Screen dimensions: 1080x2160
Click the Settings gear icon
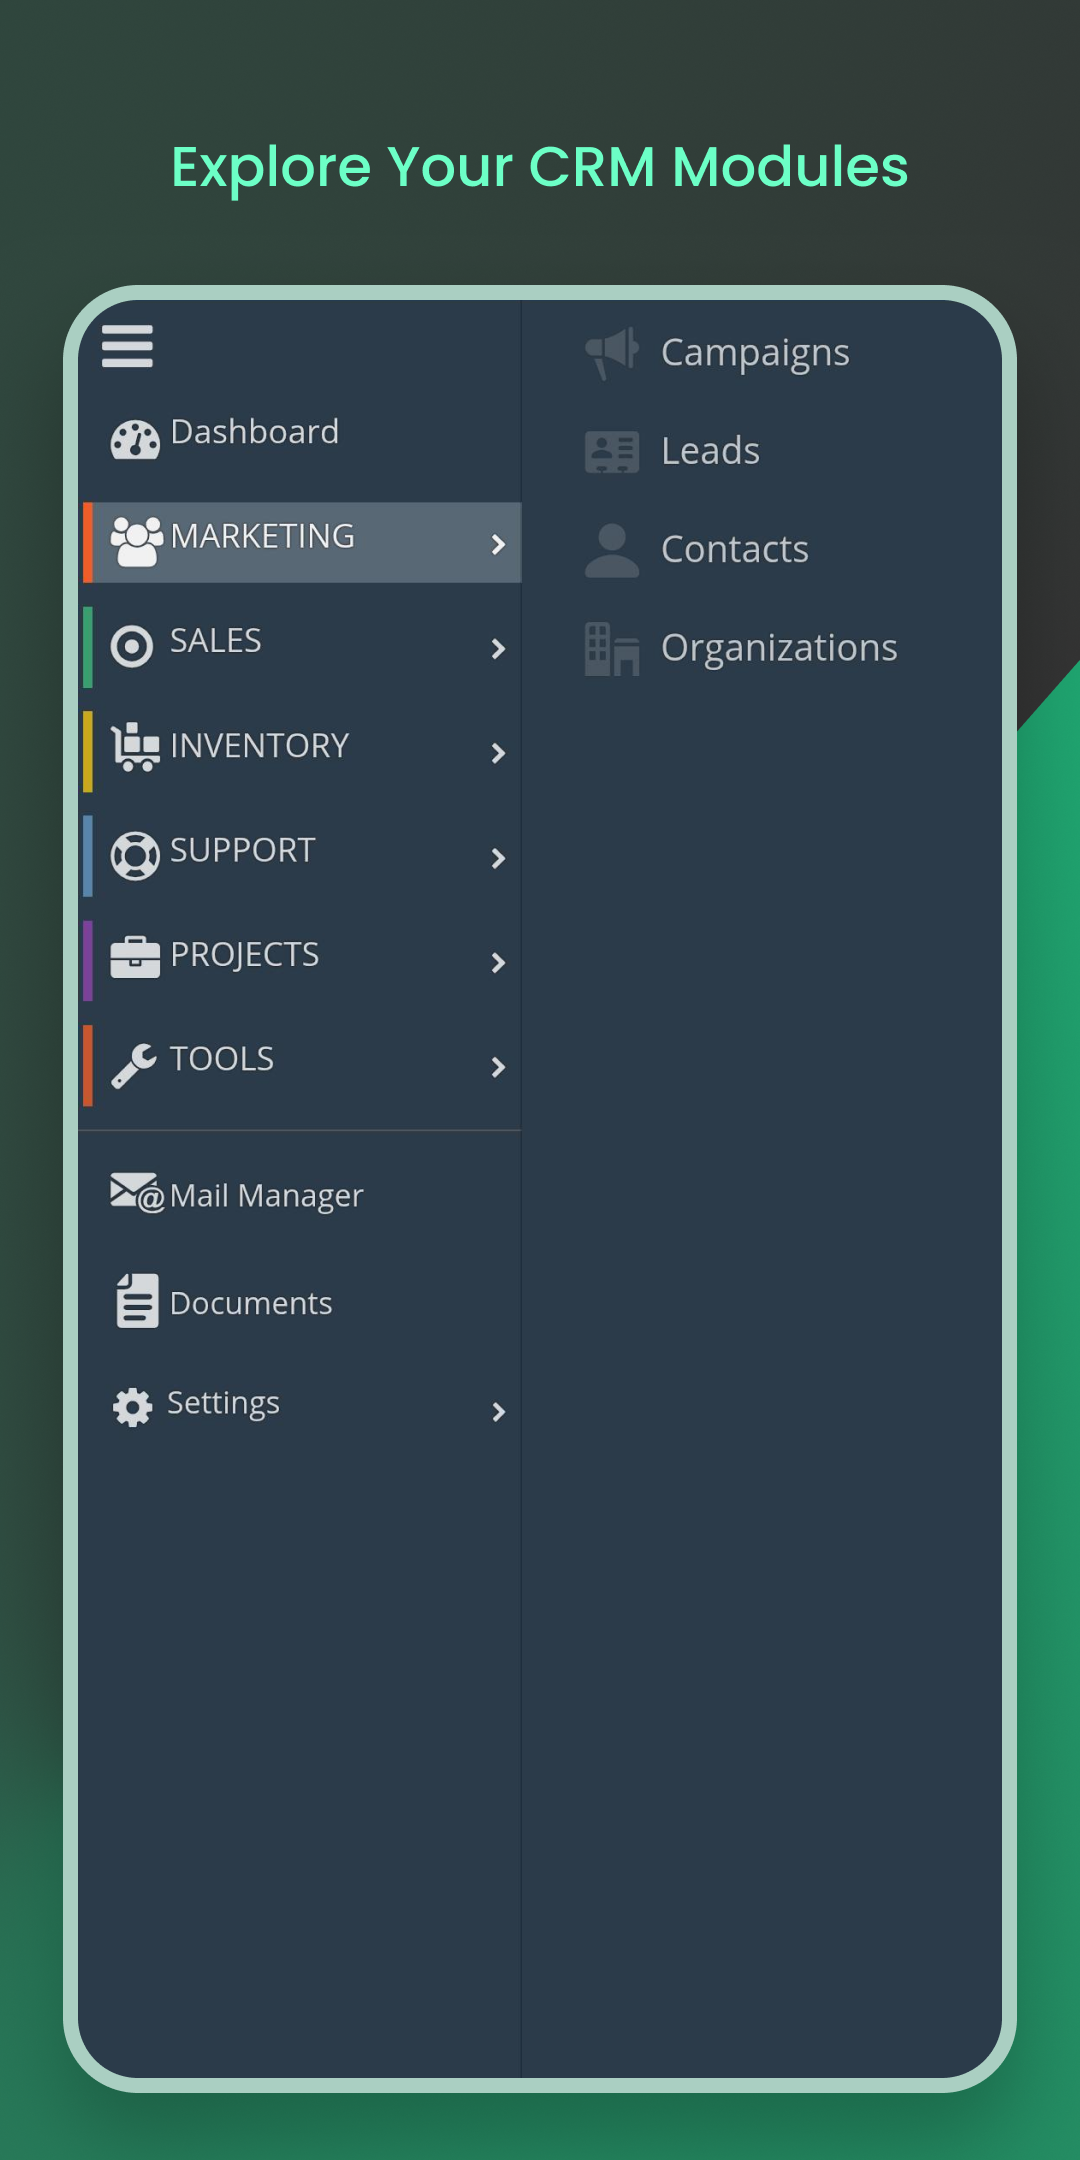click(x=132, y=1407)
